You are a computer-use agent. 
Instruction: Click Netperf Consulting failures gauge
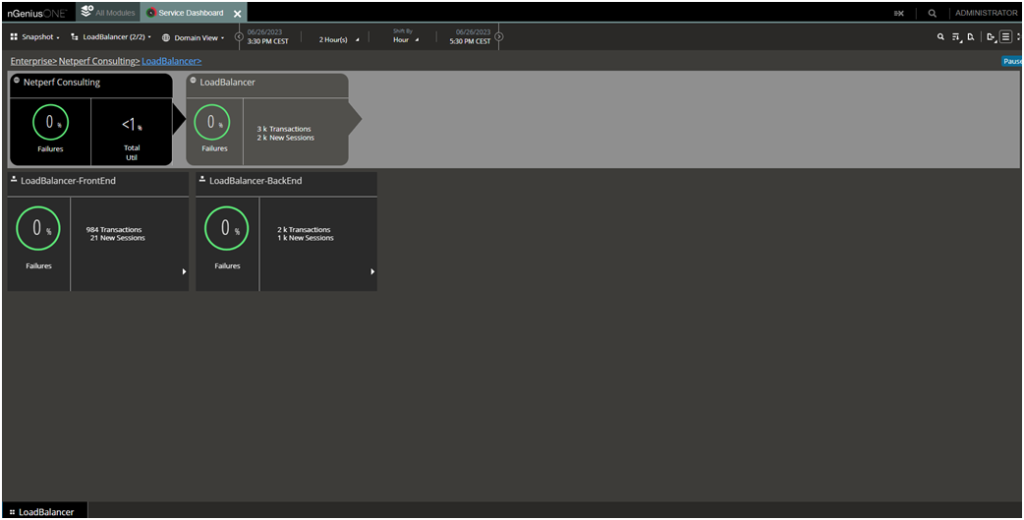point(50,122)
